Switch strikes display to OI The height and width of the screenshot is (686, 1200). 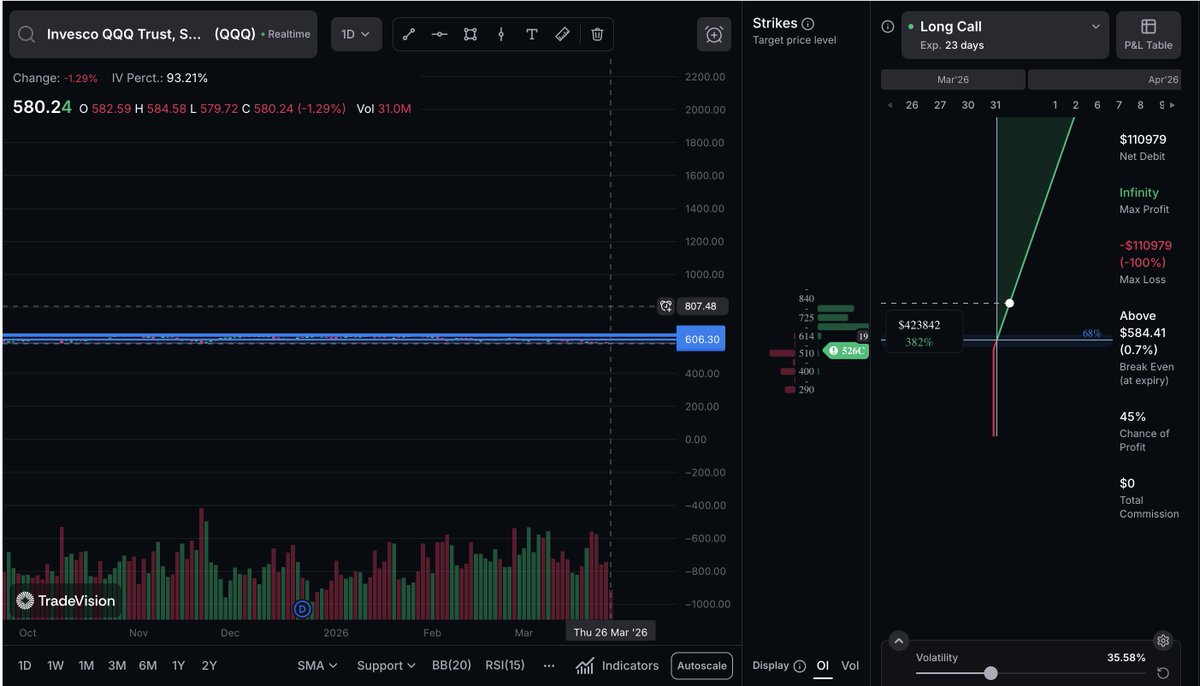pyautogui.click(x=823, y=666)
